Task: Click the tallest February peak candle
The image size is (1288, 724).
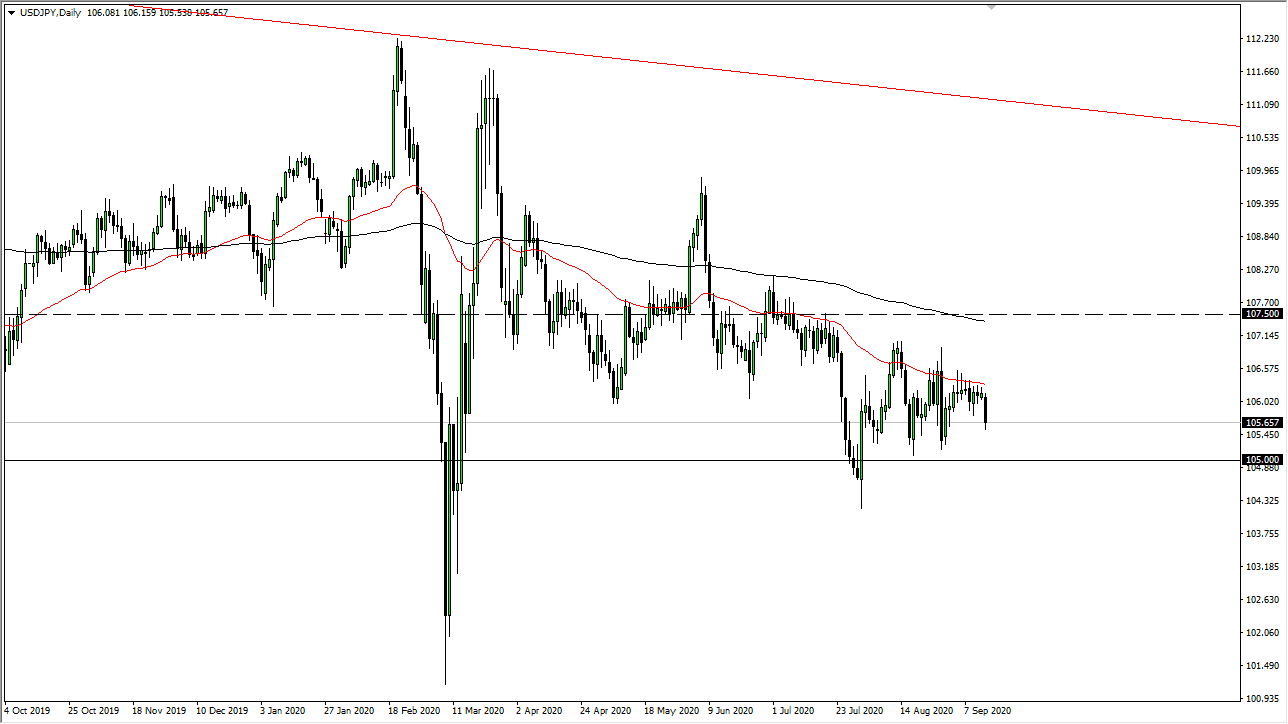Action: (x=397, y=70)
